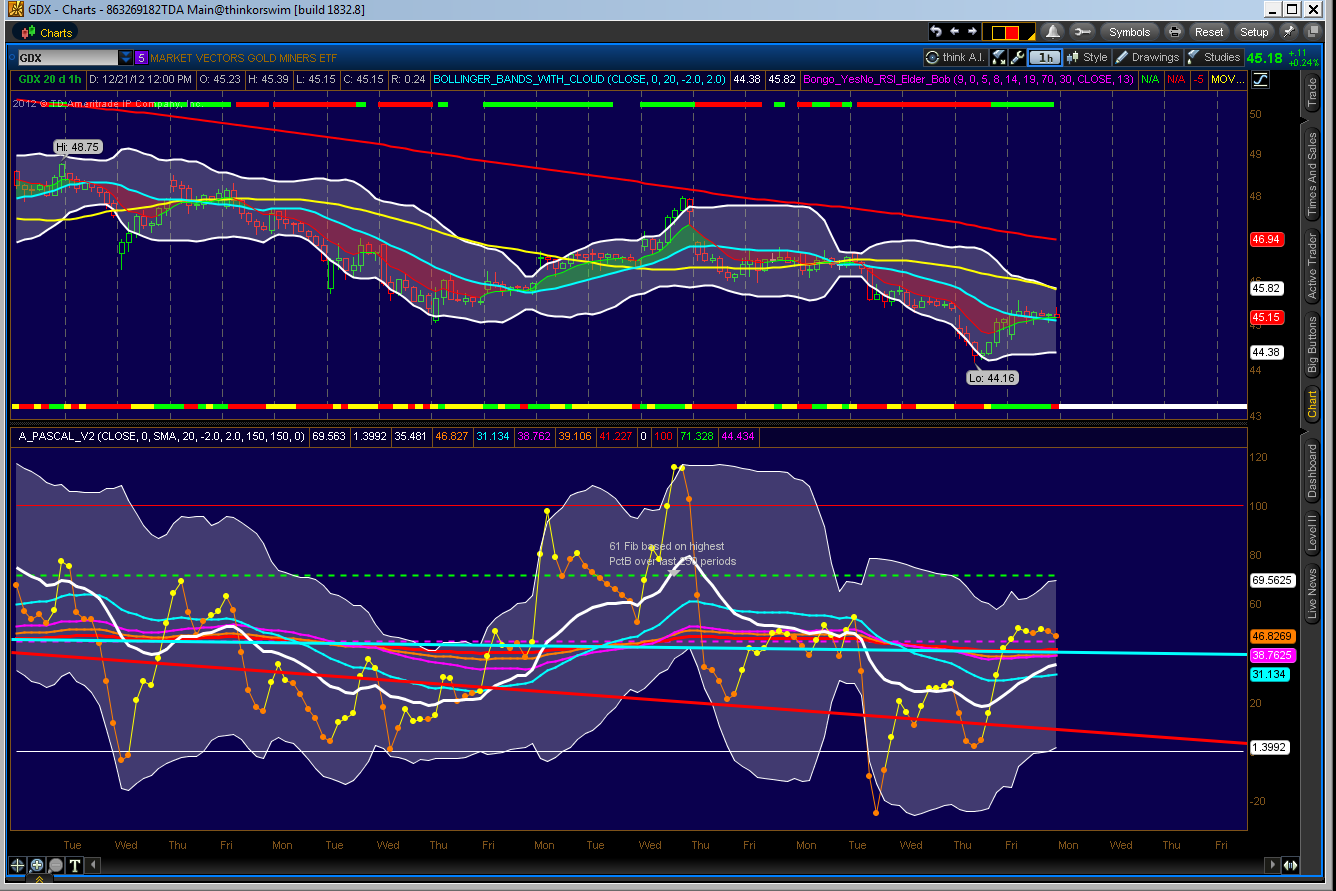This screenshot has height=891, width=1336.
Task: Click the 1.3992 axis value label
Action: (1269, 747)
